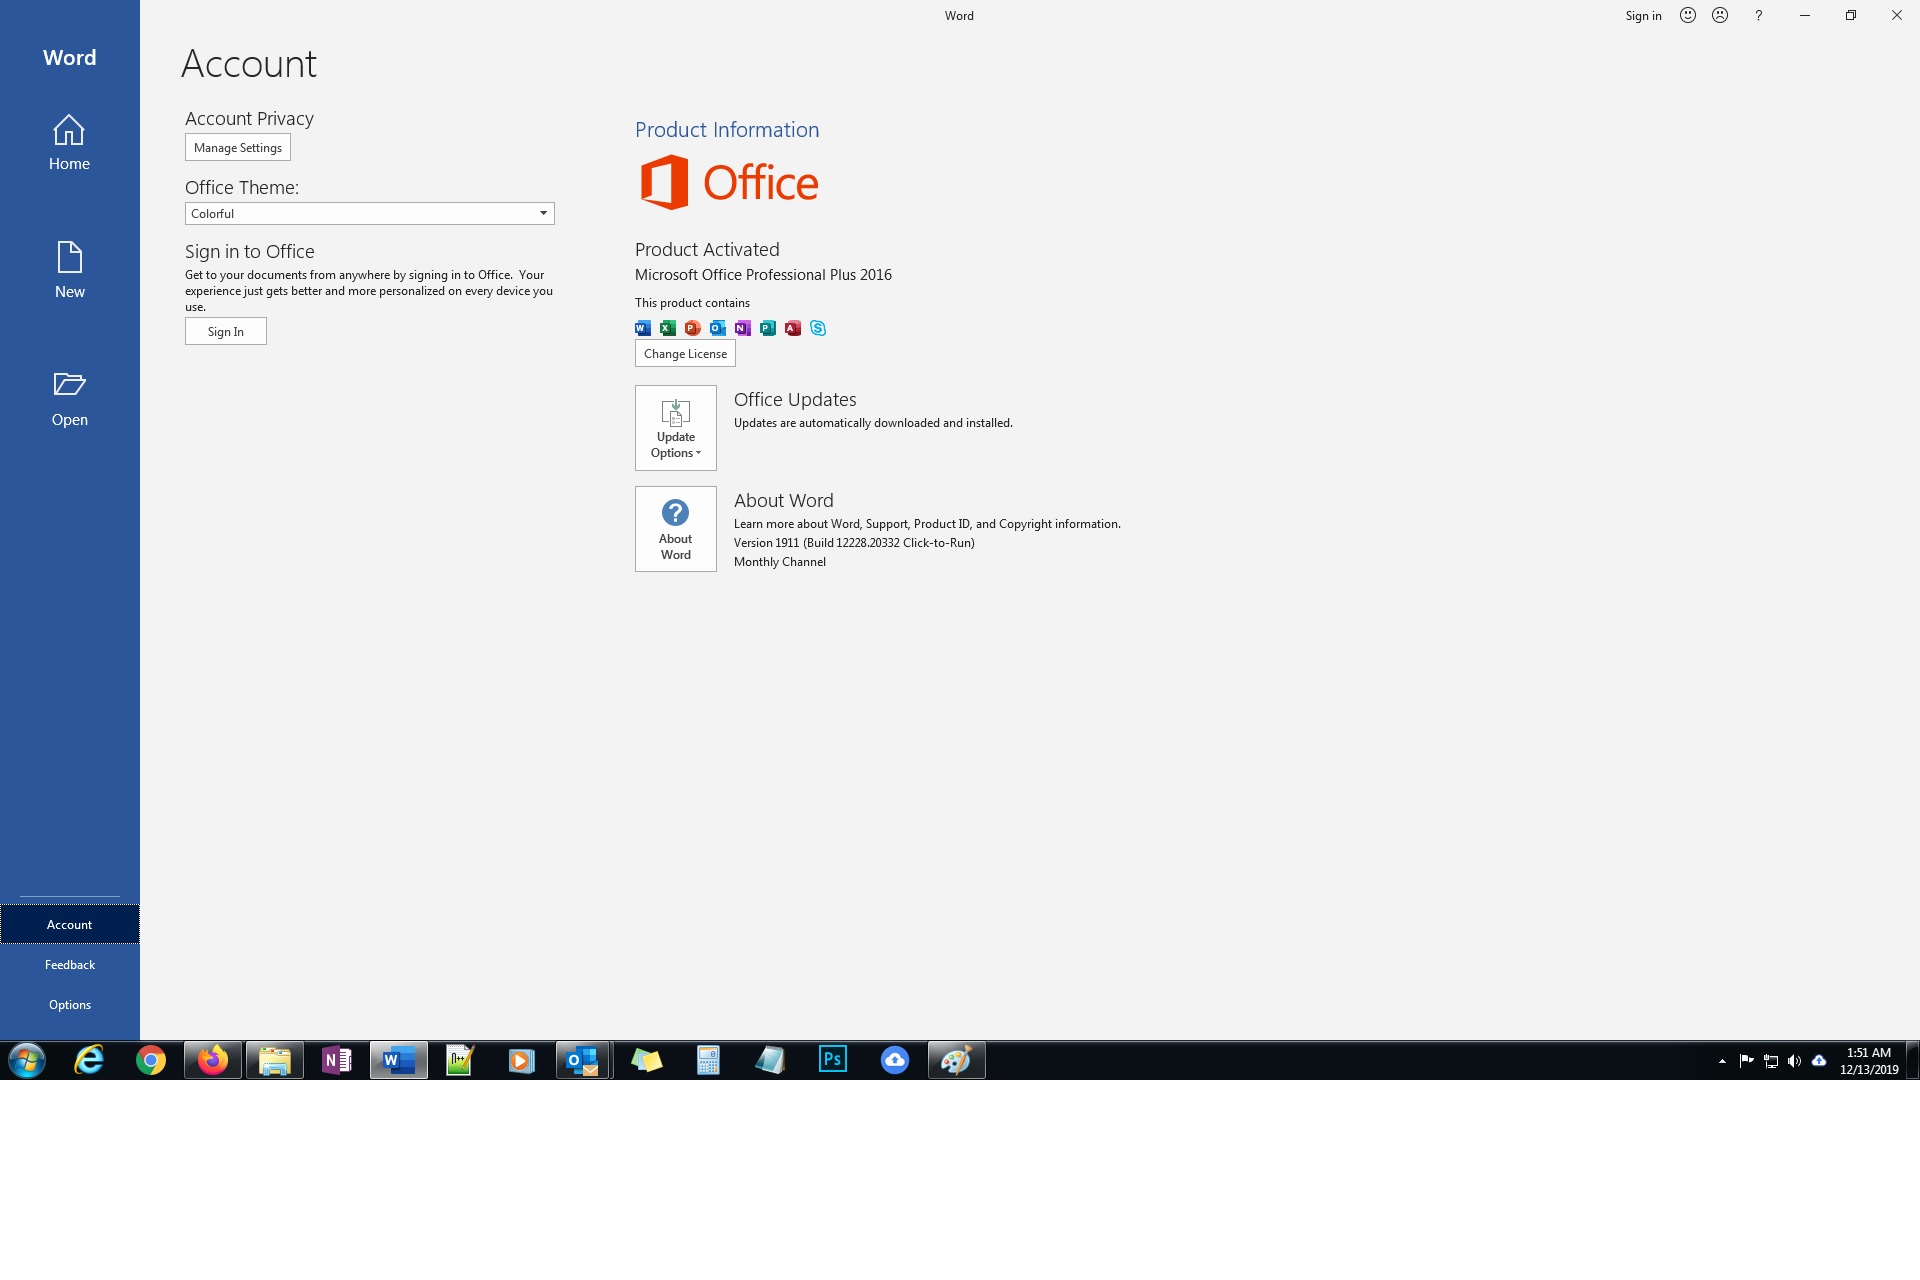Show hidden system tray icons

[1722, 1061]
